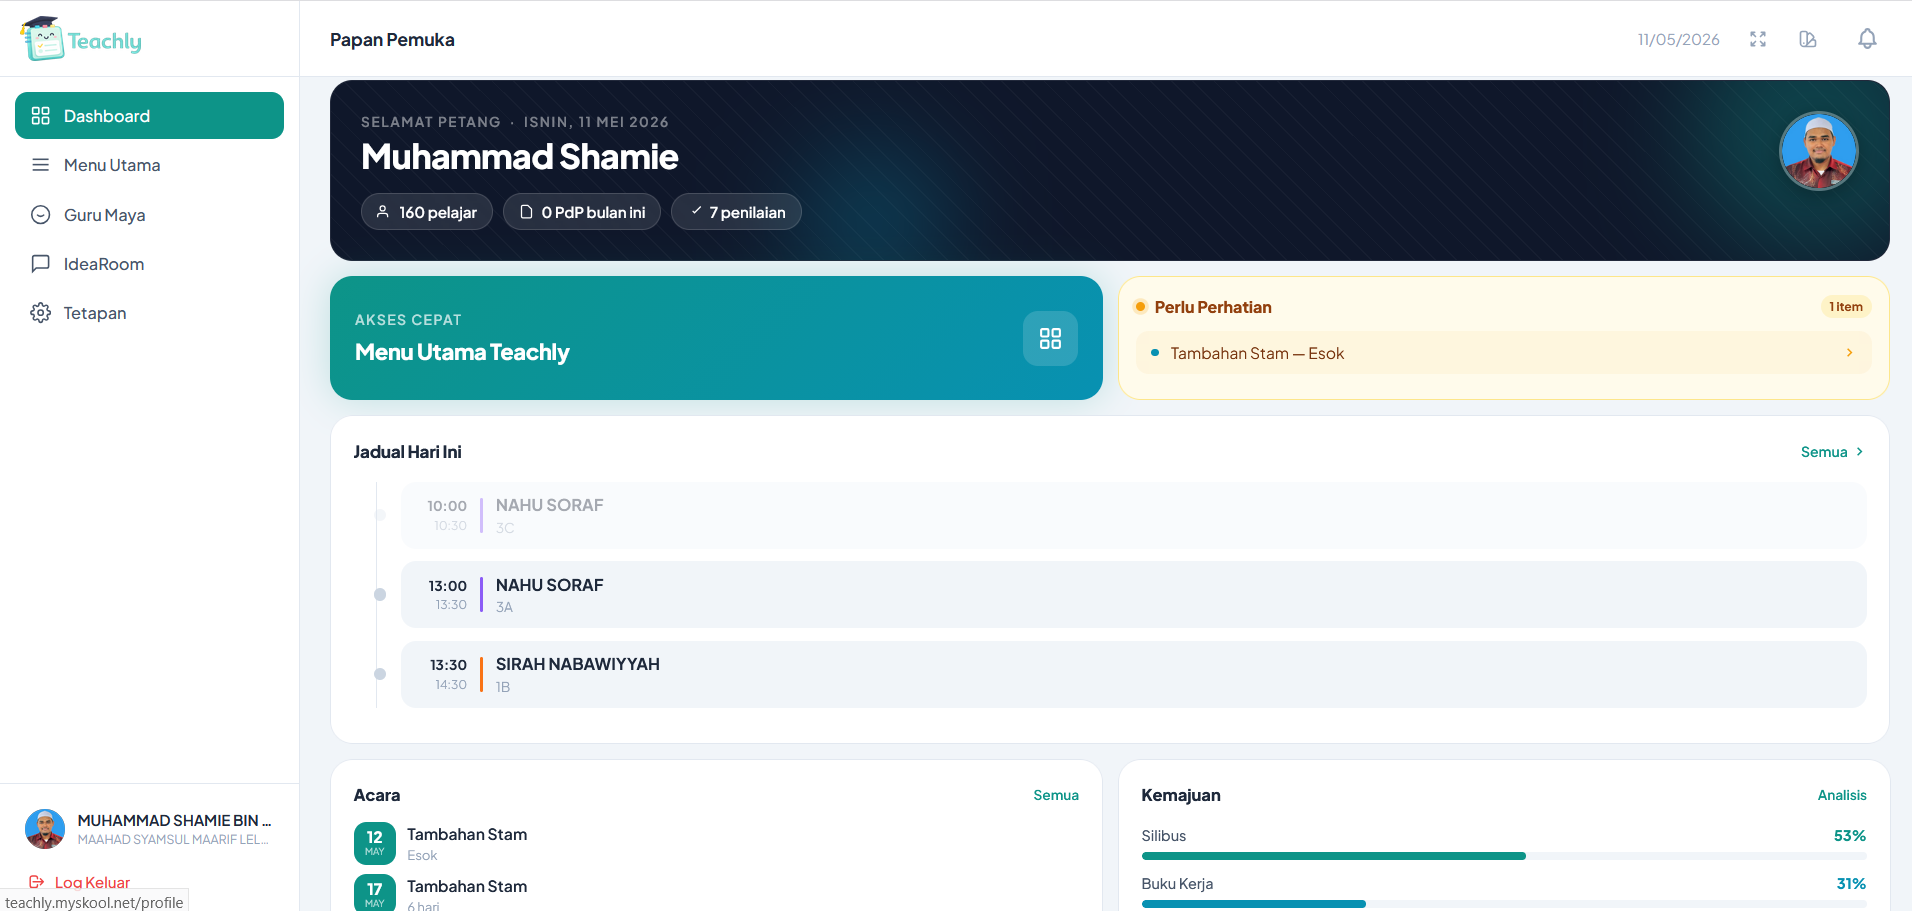Click the IdeaRoom chat bubble icon
Viewport: 1912px width, 911px height.
[x=40, y=264]
